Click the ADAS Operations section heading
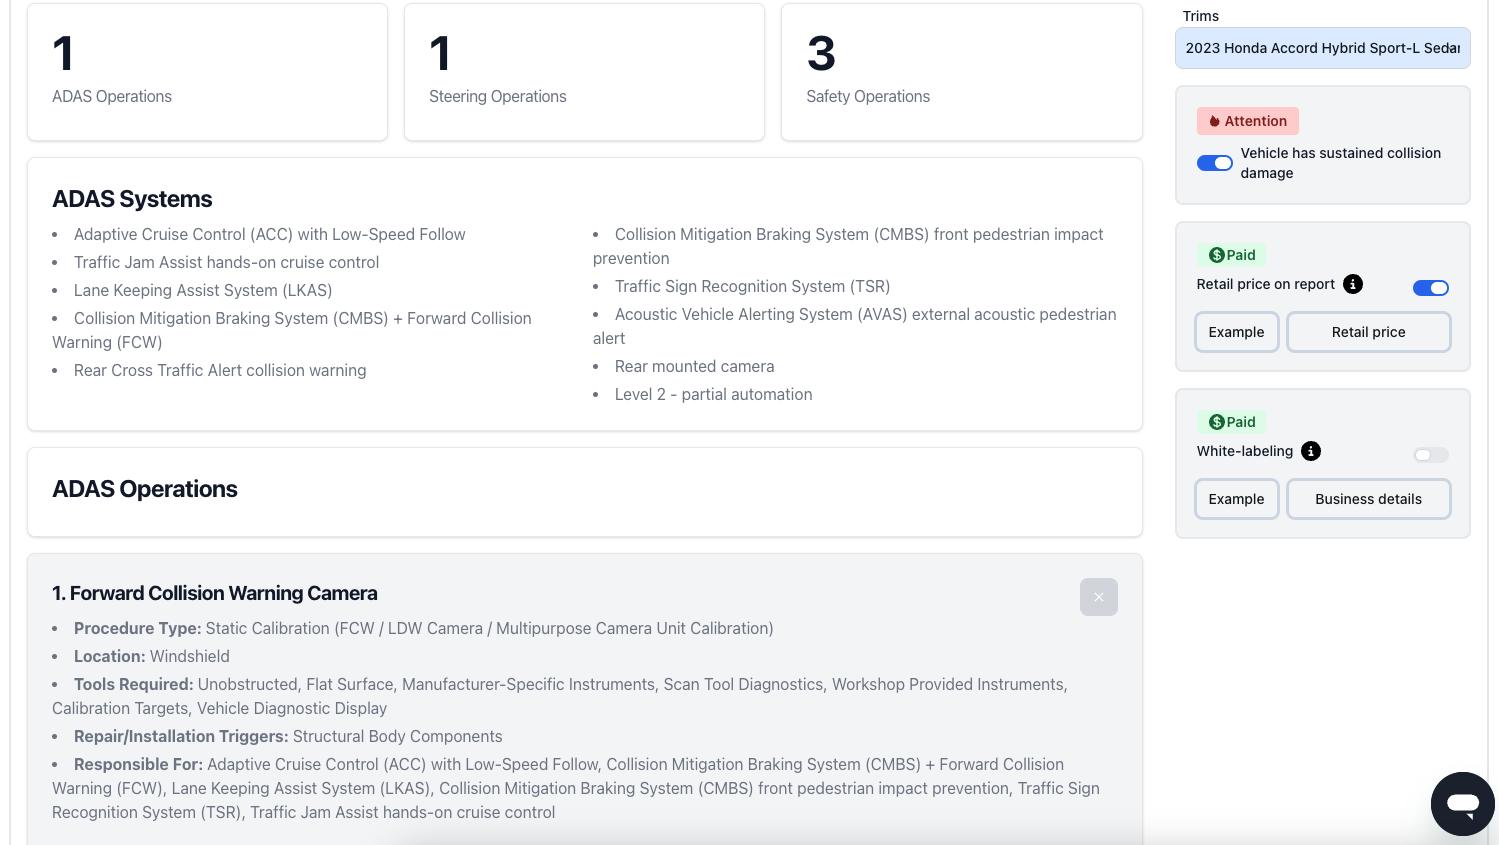The image size is (1499, 845). [x=145, y=489]
